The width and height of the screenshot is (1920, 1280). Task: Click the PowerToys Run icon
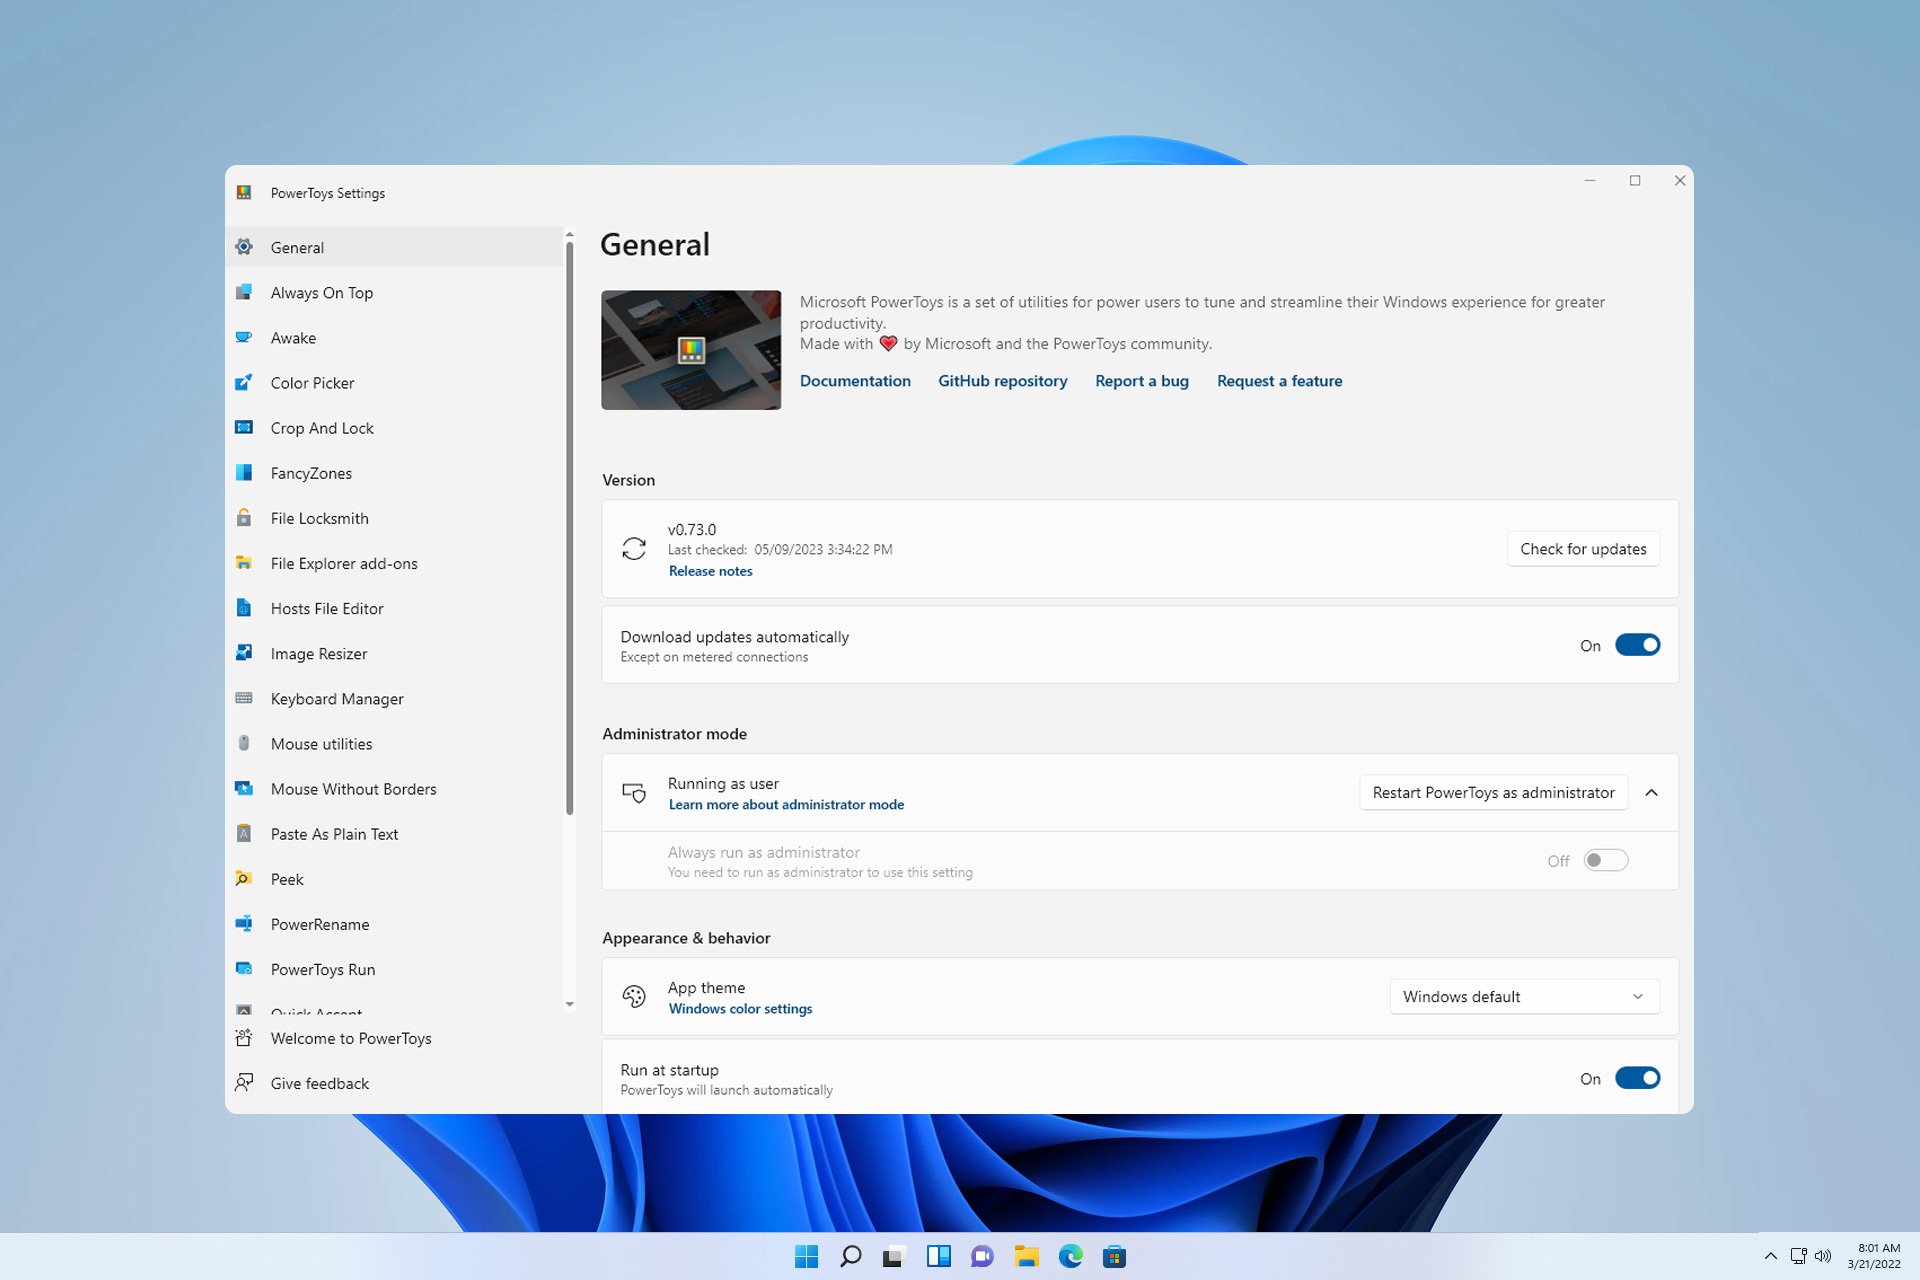(244, 968)
